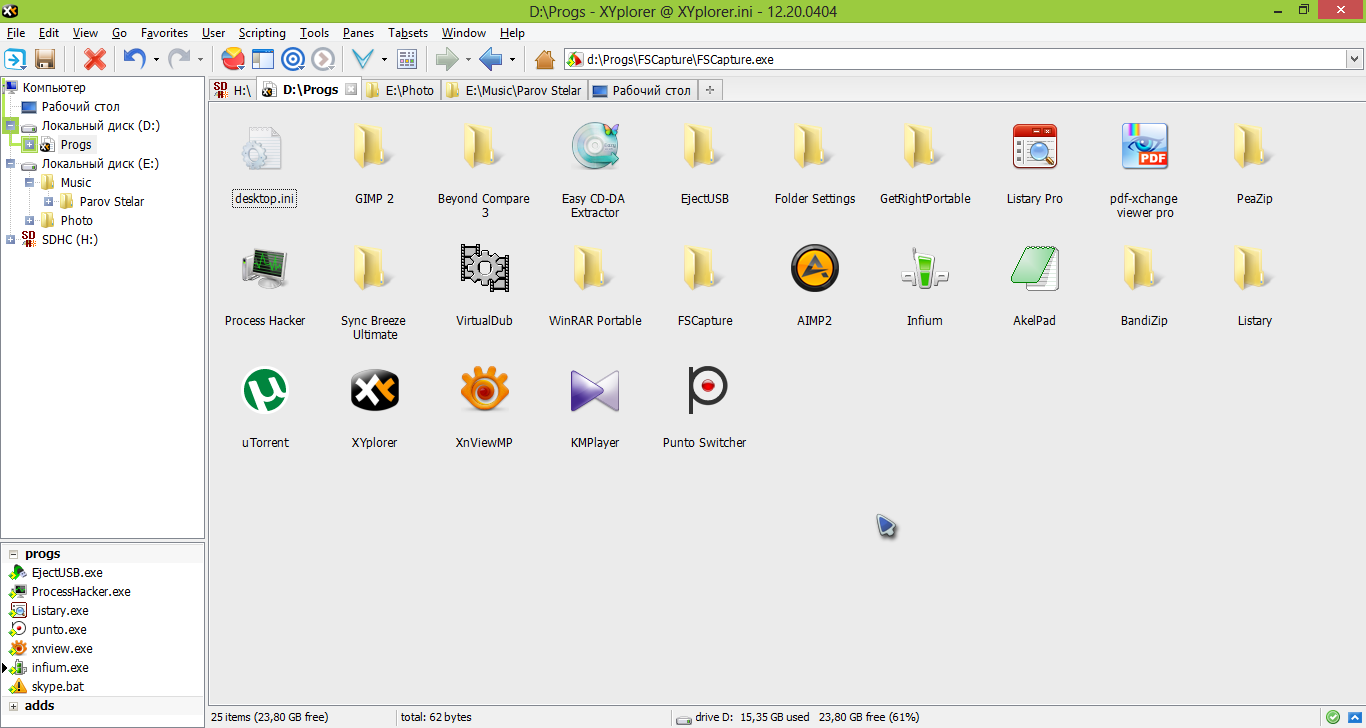
Task: Select Рабочий стол in folder tree
Action: coord(80,107)
